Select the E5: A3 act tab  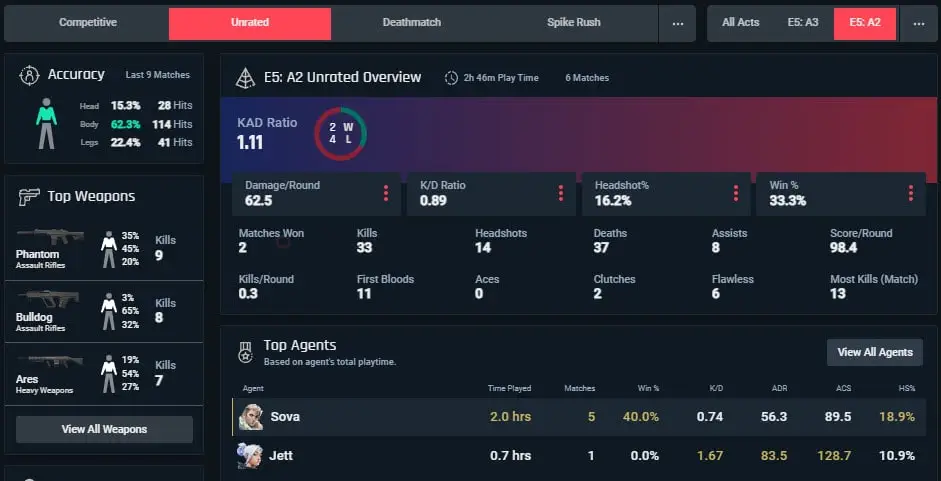point(802,23)
